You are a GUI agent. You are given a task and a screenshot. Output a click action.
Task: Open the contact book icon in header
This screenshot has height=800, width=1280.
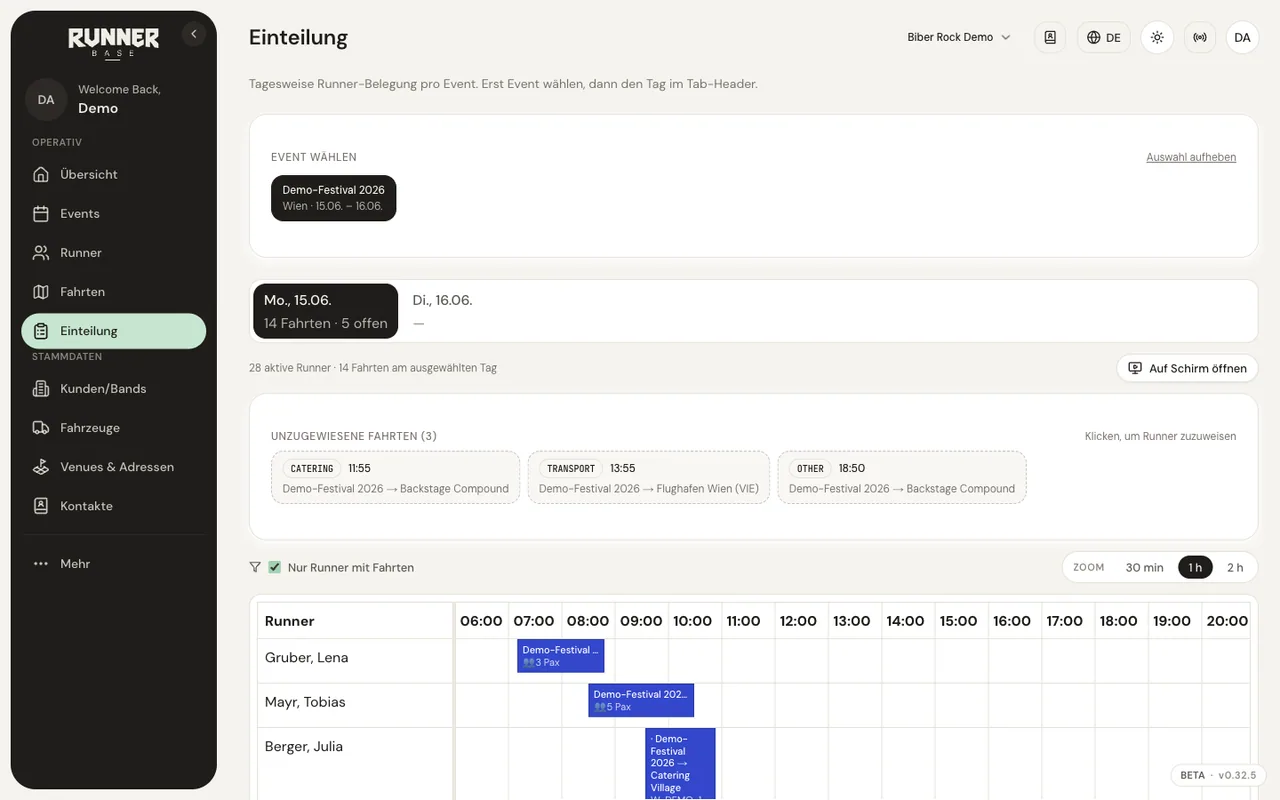pos(1050,37)
